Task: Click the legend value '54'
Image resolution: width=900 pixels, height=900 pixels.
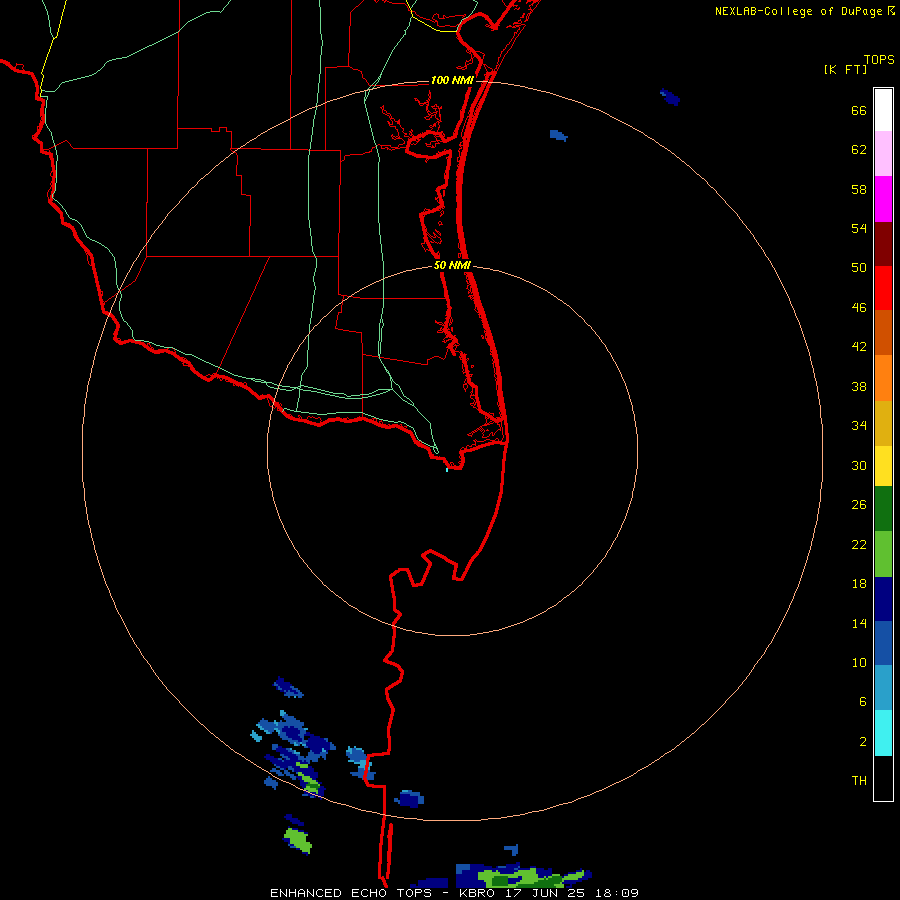Action: pos(859,228)
